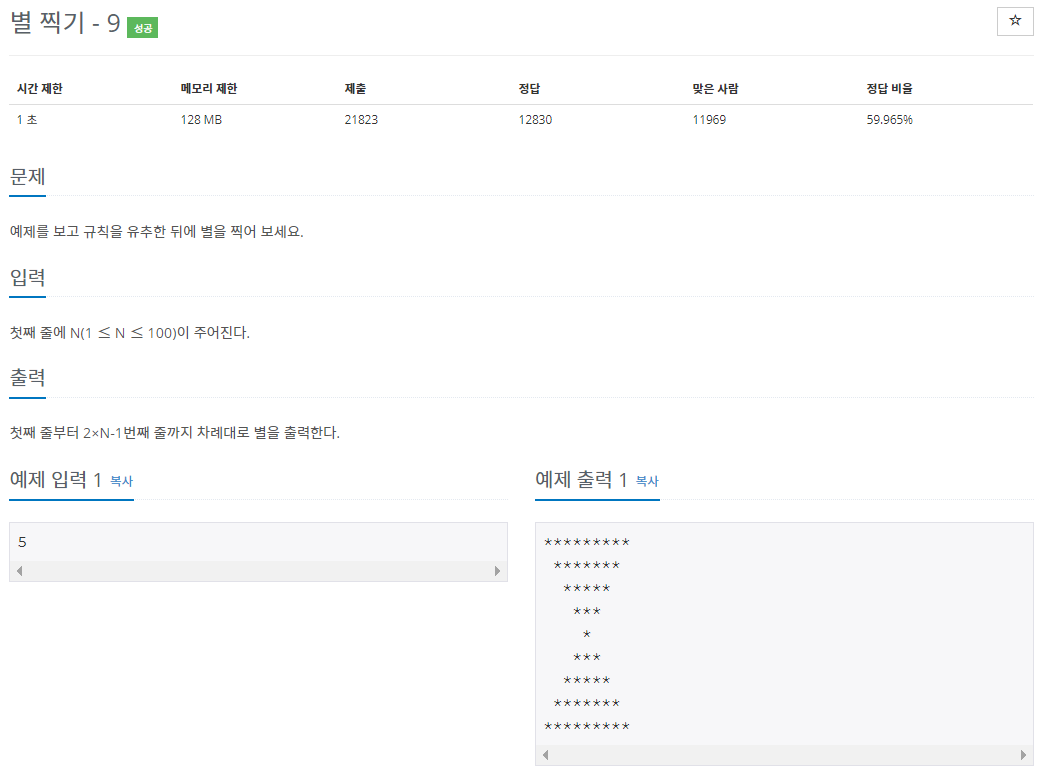Click the 제출 column header

pyautogui.click(x=355, y=88)
